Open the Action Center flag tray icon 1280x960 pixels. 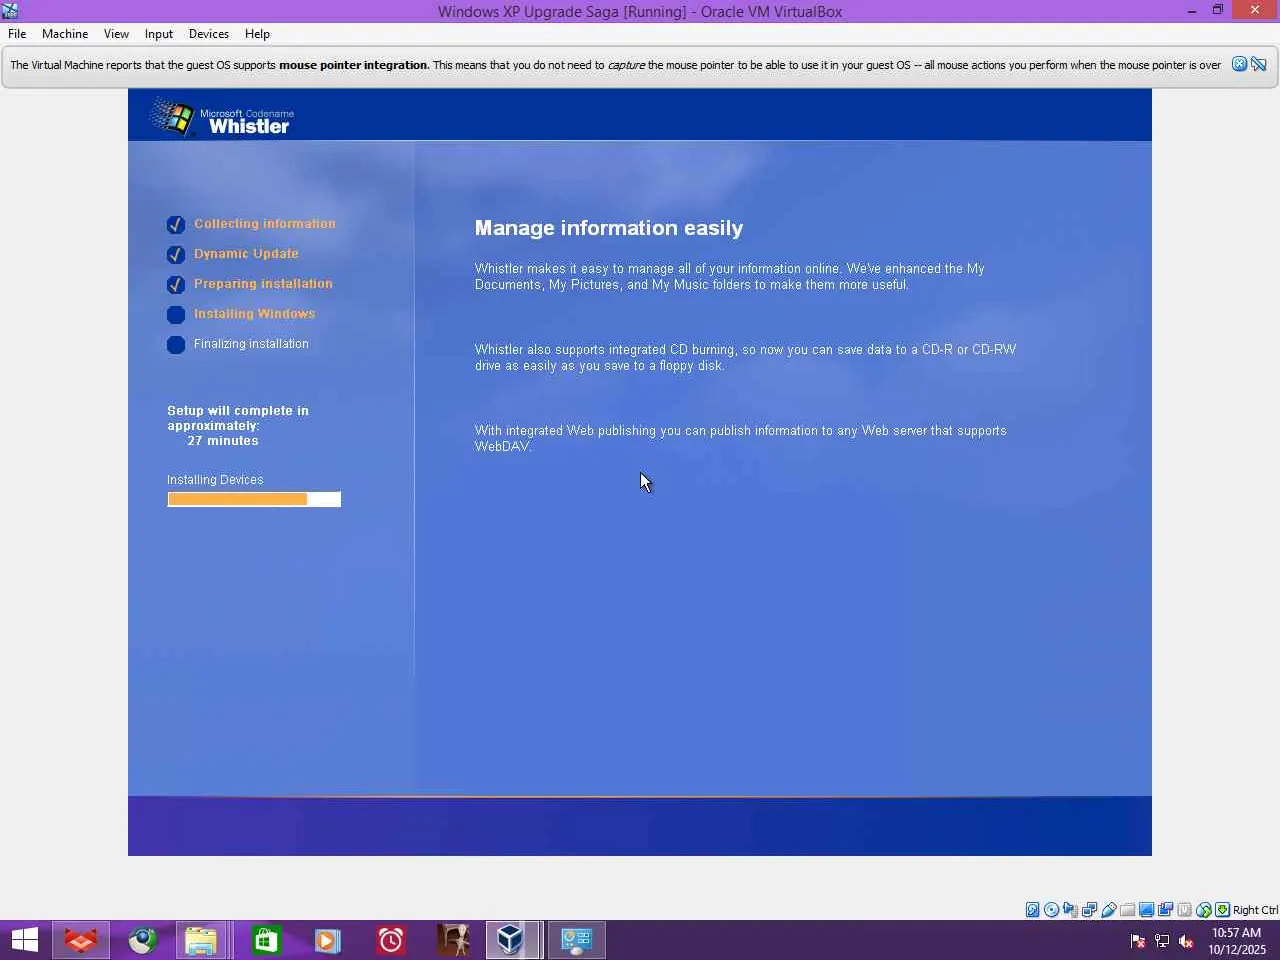pyautogui.click(x=1138, y=941)
